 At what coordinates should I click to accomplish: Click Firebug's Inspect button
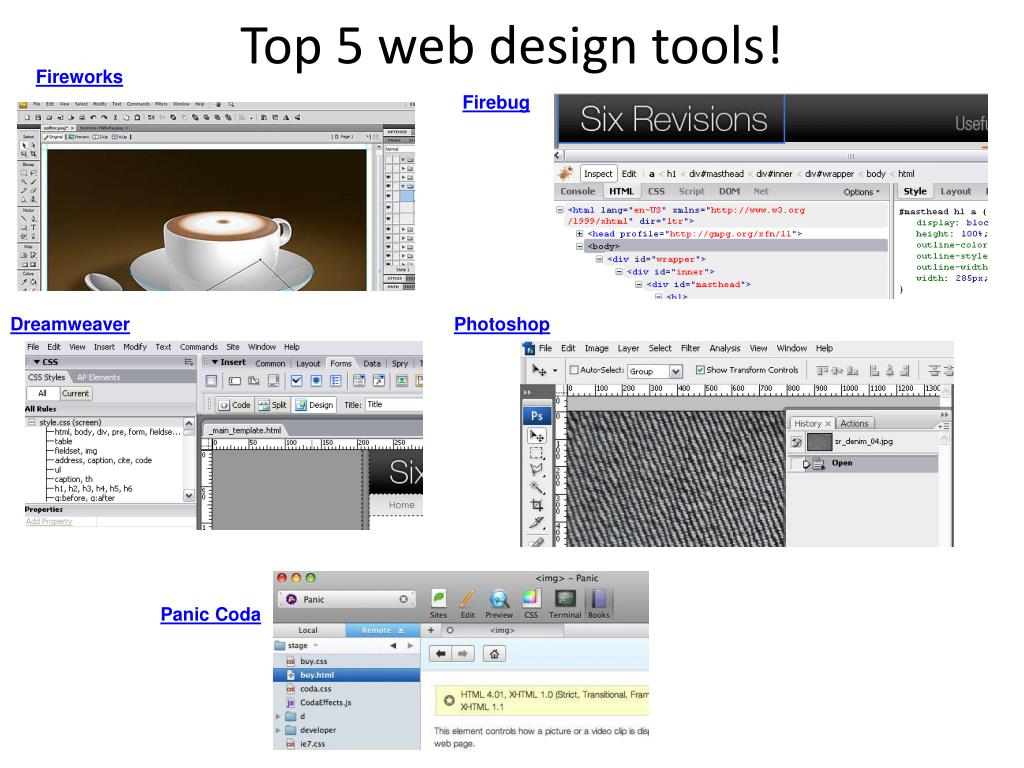(598, 174)
